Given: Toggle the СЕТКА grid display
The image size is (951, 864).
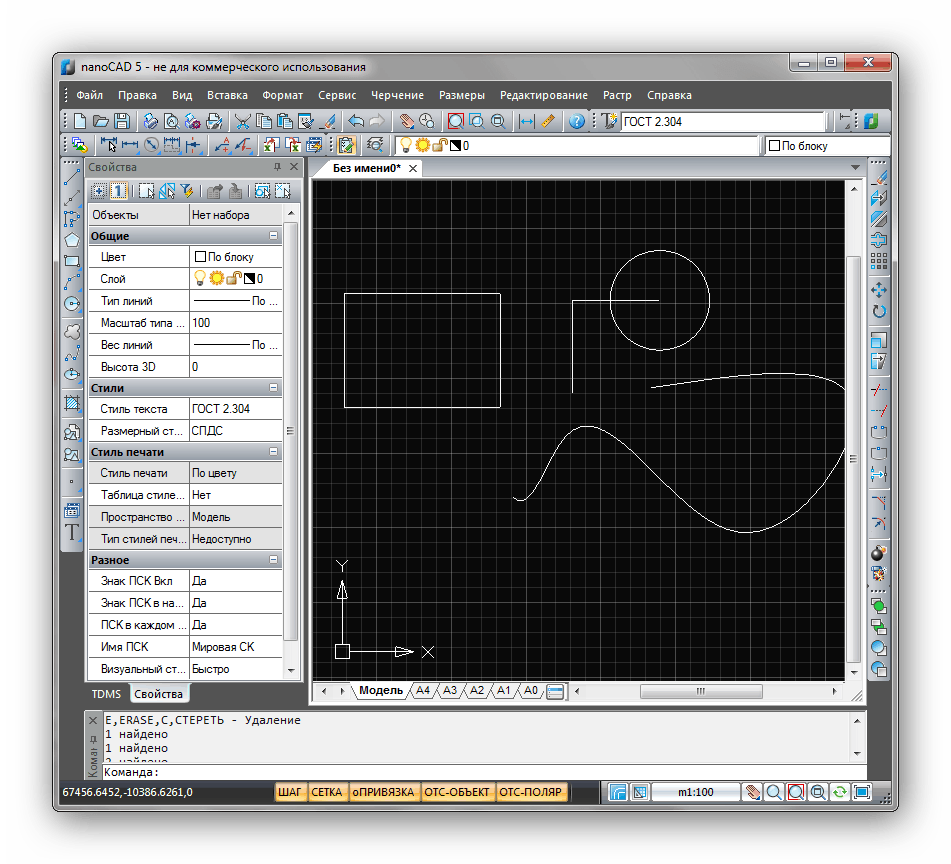Looking at the screenshot, I should pos(326,792).
